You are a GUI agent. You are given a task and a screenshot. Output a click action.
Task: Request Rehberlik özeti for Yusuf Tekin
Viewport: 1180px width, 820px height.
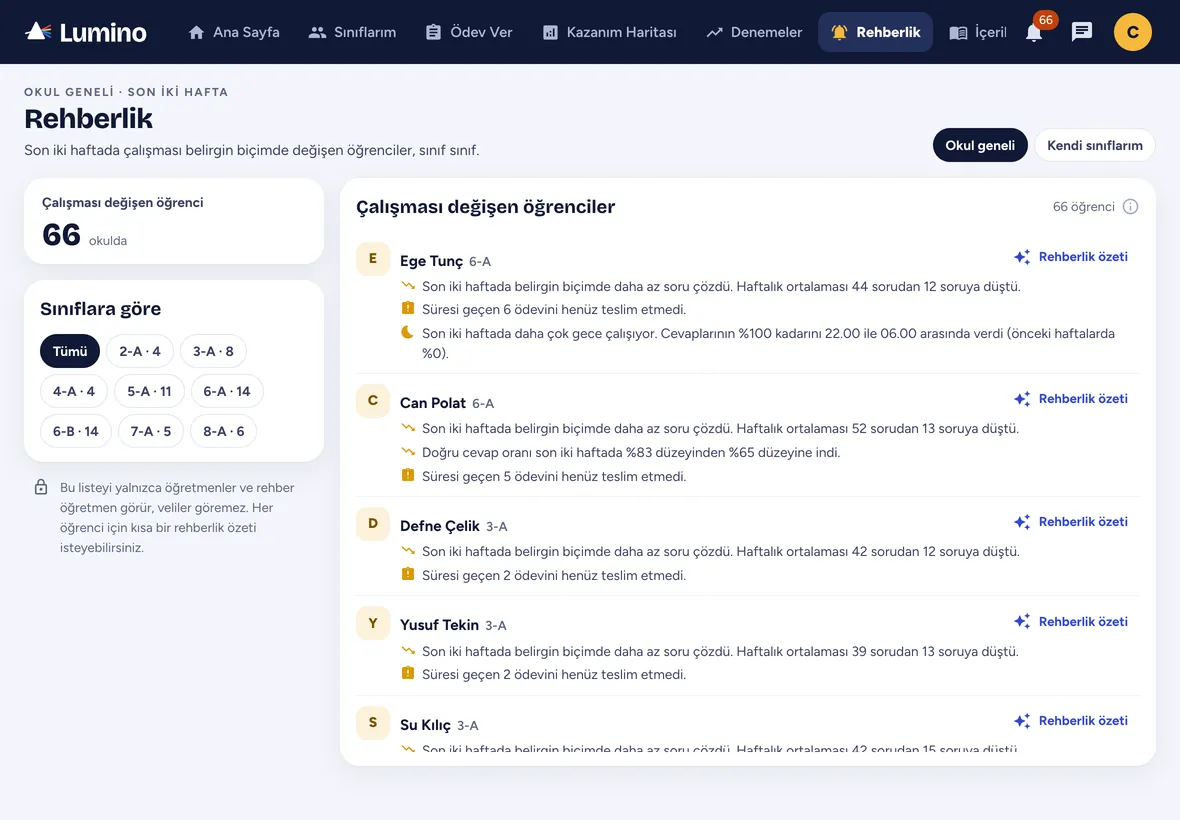pos(1071,621)
